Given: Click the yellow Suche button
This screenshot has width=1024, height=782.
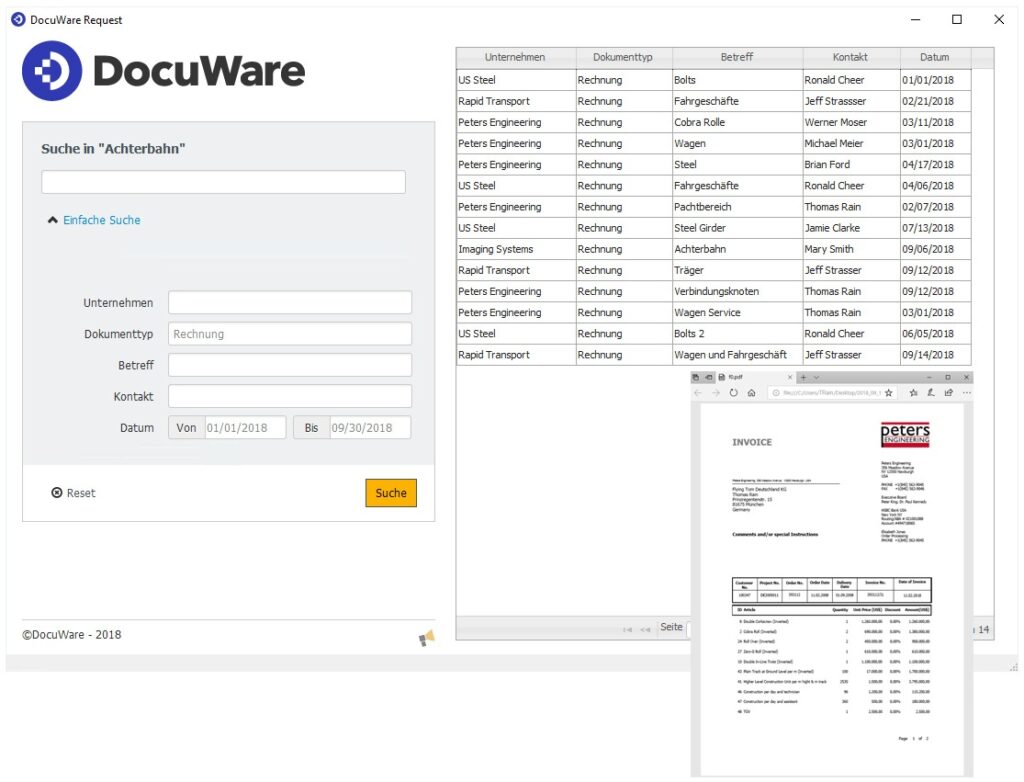Looking at the screenshot, I should [x=391, y=493].
